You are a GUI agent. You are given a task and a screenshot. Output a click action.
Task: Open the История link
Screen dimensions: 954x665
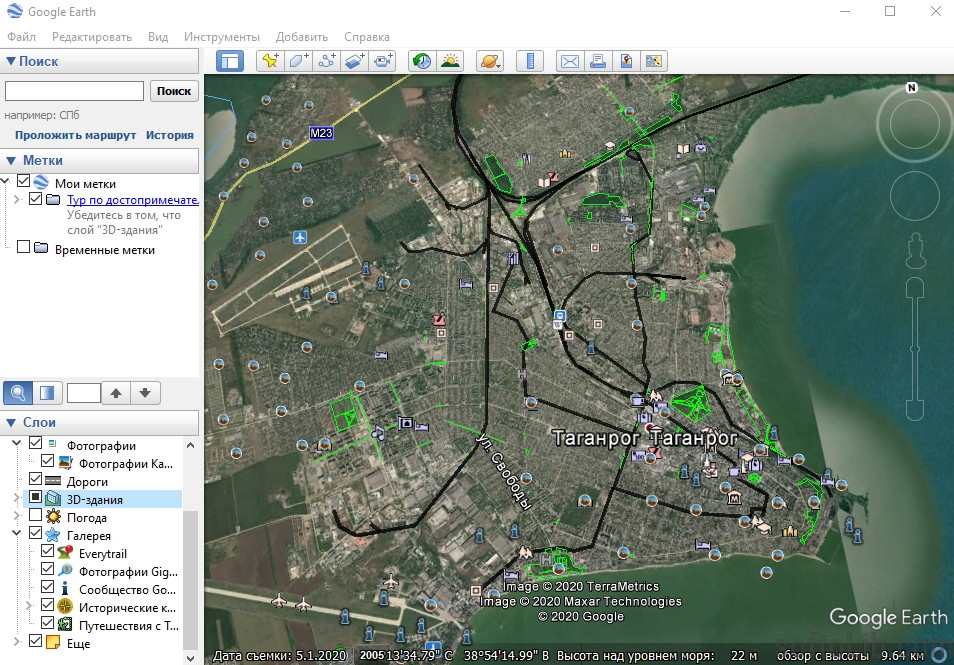[x=170, y=135]
